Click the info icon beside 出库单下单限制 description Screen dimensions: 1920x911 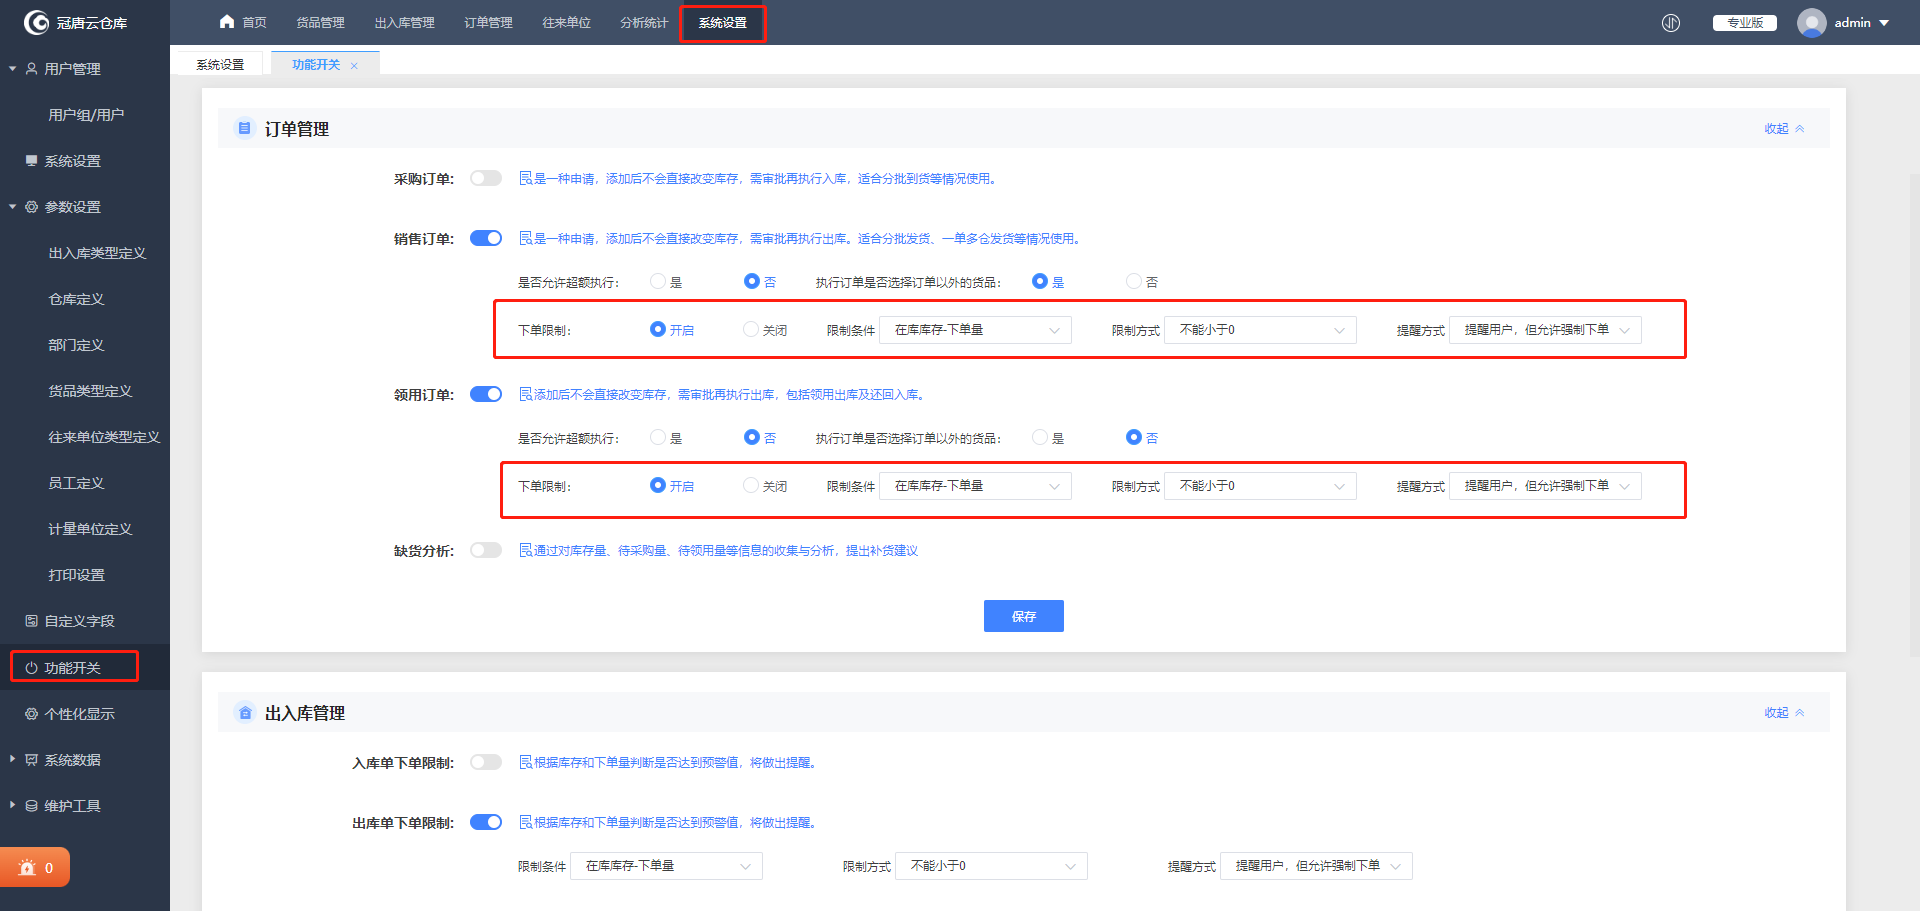tap(525, 822)
